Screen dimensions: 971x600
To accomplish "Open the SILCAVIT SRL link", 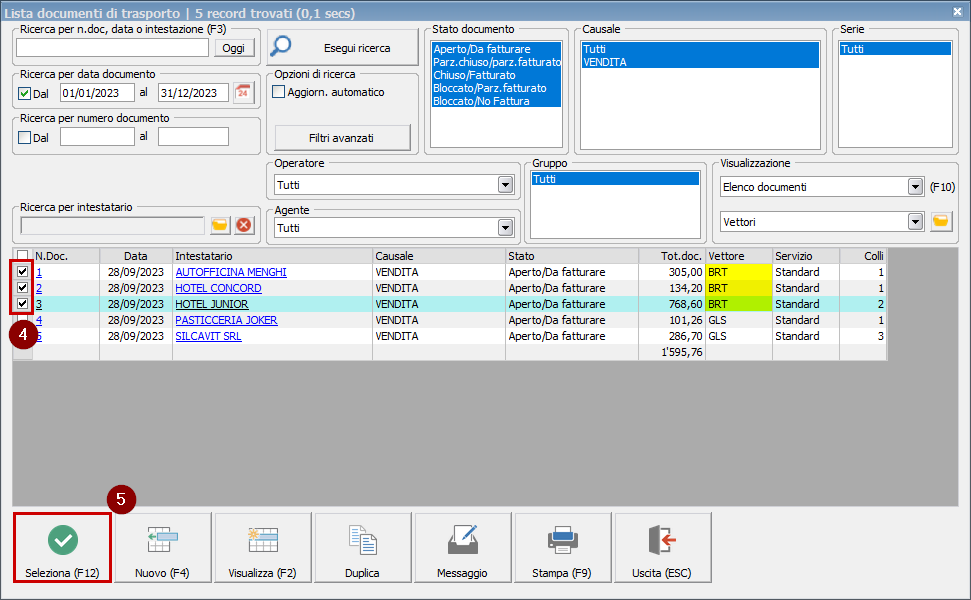I will pyautogui.click(x=209, y=336).
